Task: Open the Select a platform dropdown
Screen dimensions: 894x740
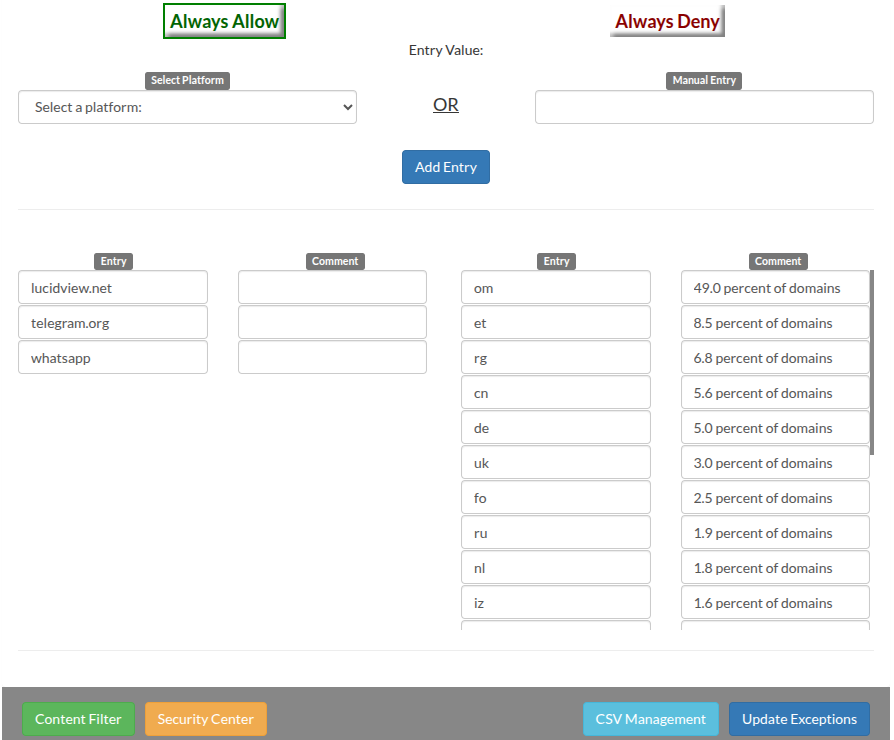Action: click(187, 107)
